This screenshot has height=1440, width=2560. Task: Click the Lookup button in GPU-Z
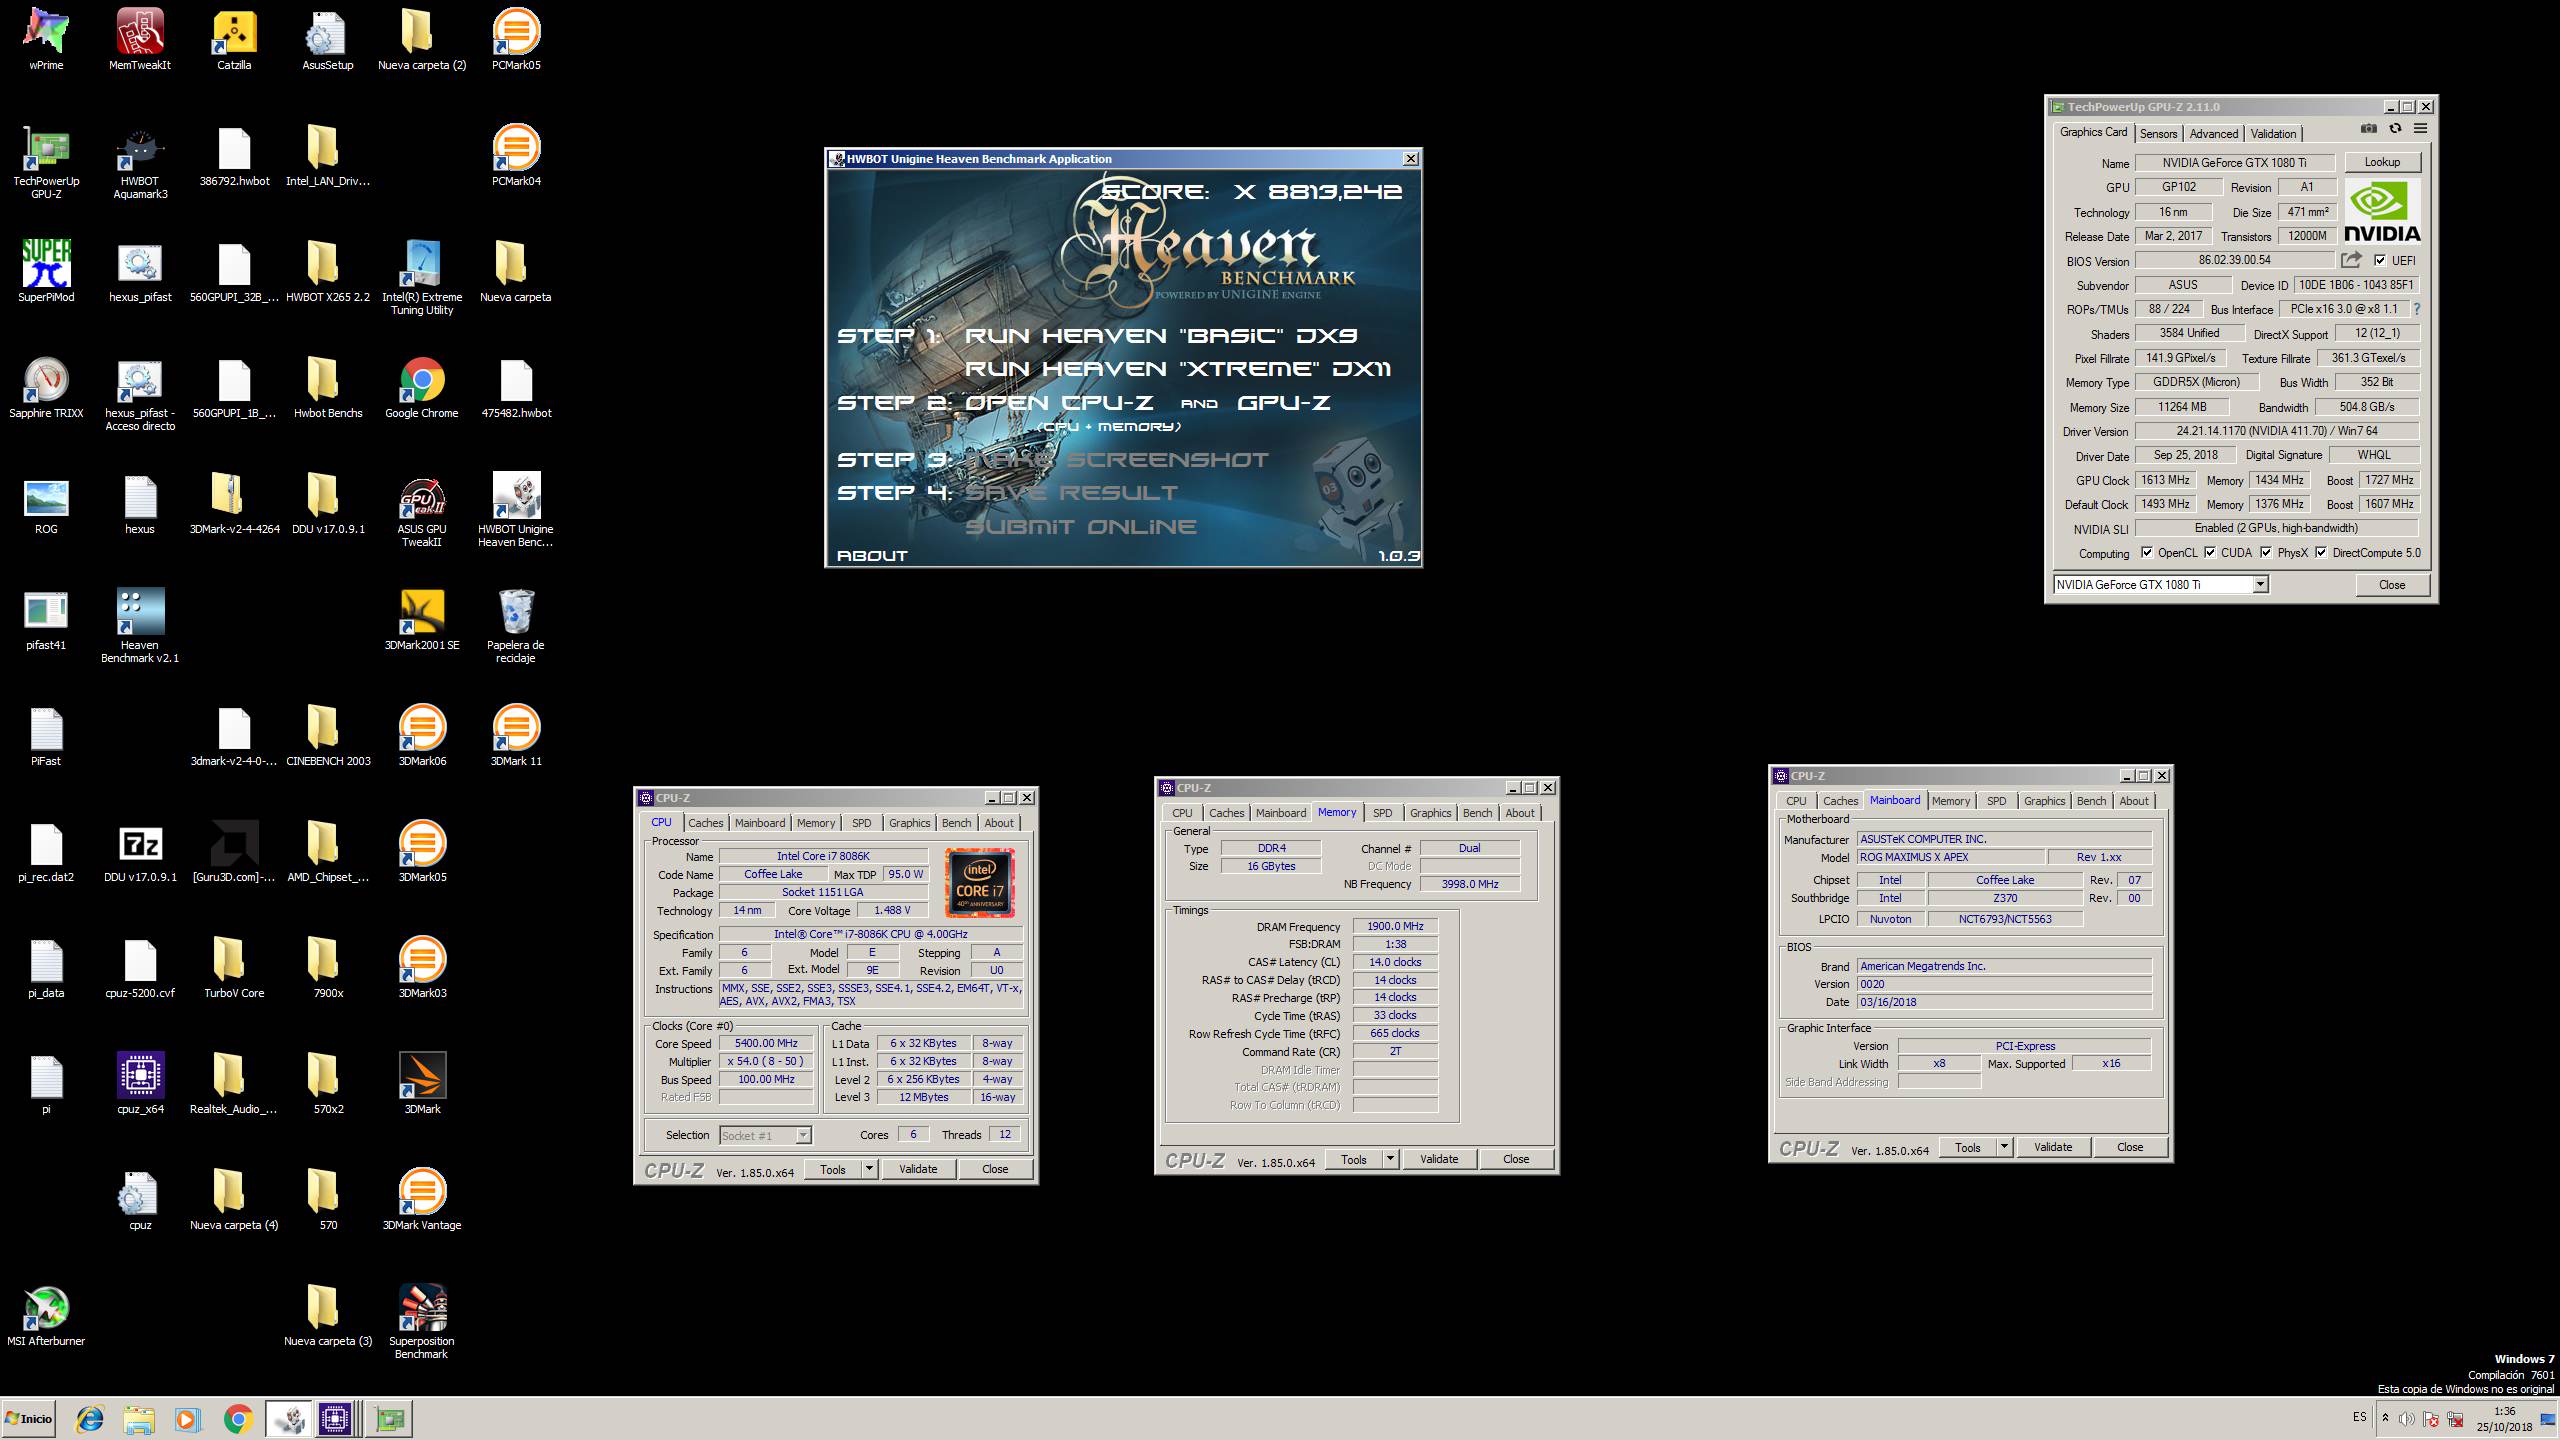[2382, 162]
